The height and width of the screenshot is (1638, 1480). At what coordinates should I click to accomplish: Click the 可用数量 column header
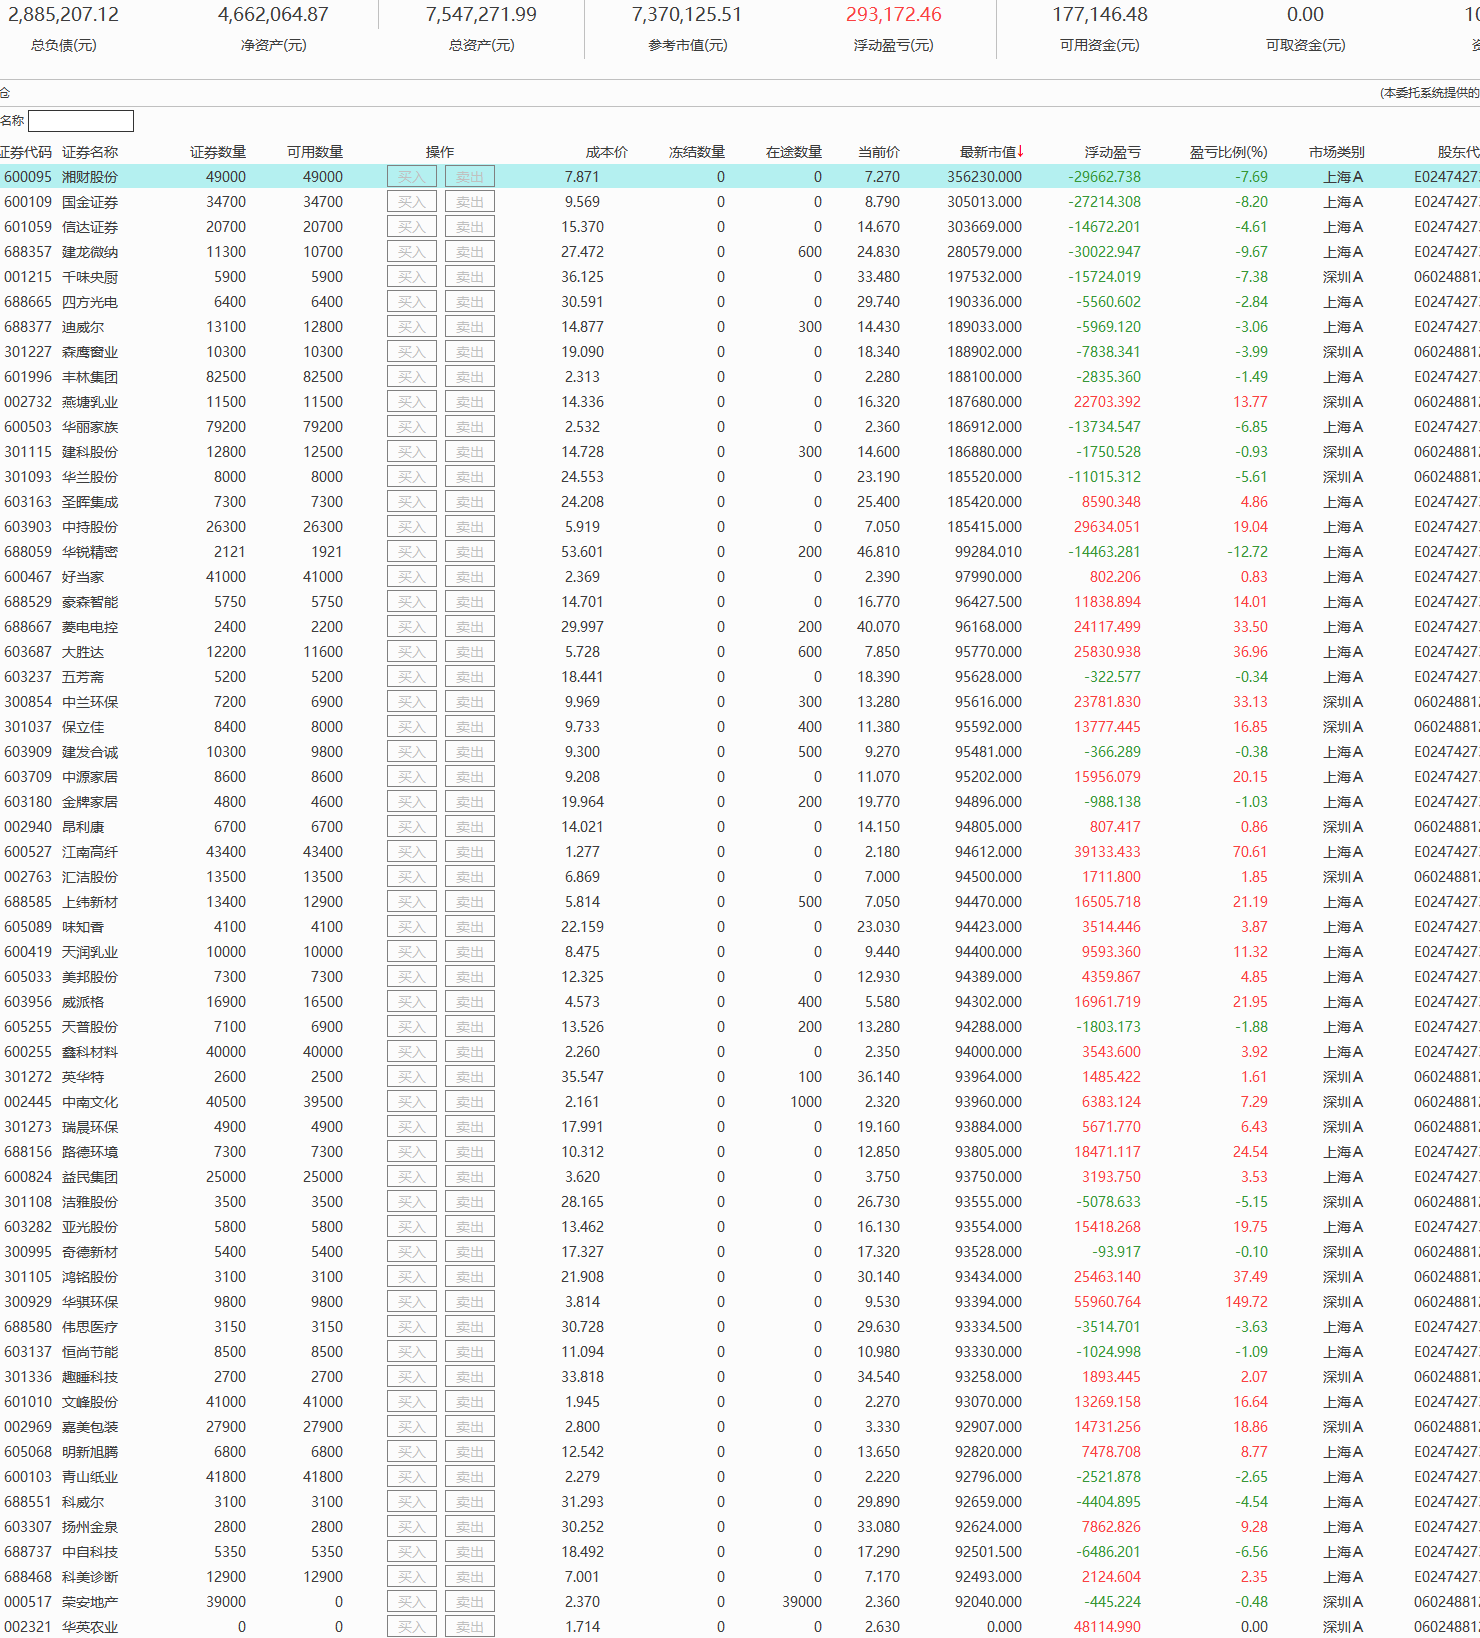(315, 152)
